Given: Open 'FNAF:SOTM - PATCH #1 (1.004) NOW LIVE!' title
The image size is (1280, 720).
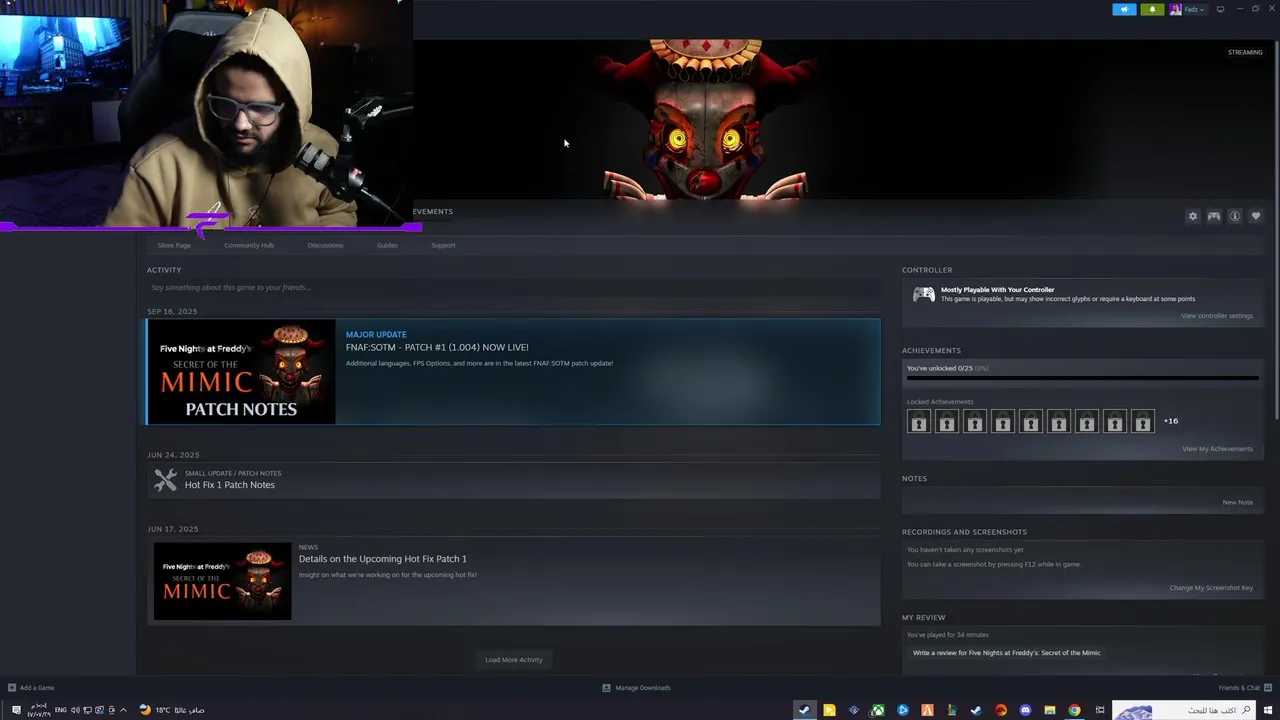Looking at the screenshot, I should pos(437,347).
